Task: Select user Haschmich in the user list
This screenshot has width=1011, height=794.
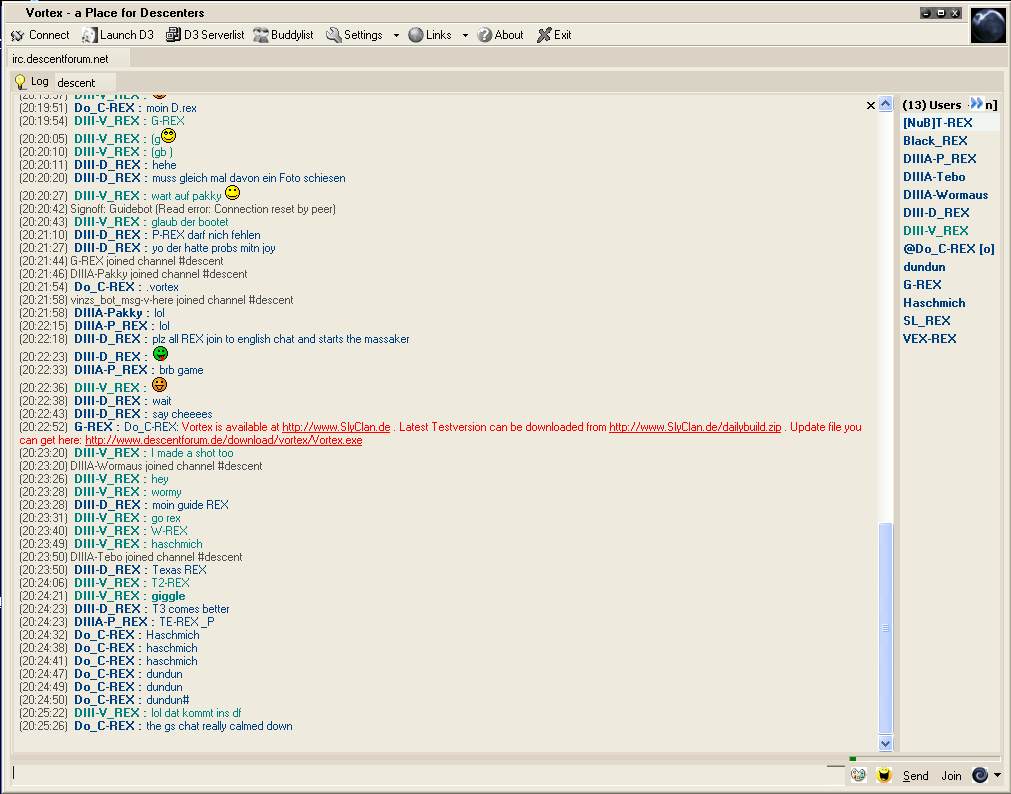Action: pos(934,303)
